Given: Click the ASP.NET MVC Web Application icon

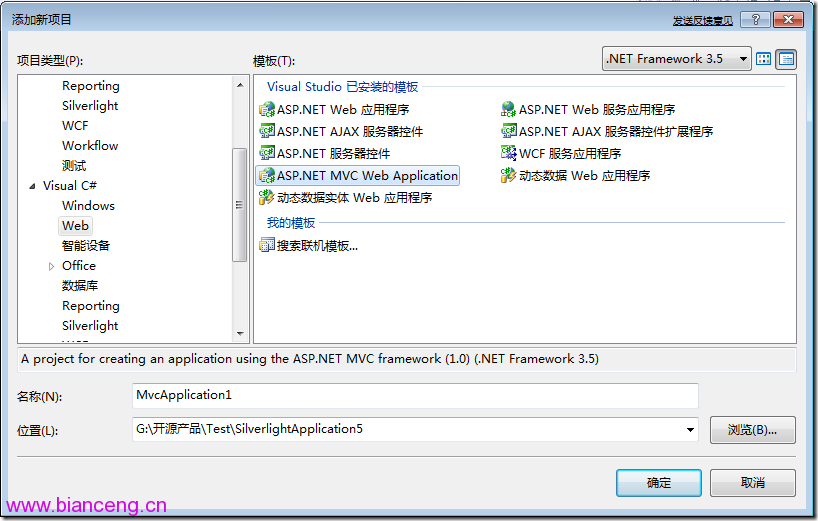Looking at the screenshot, I should click(267, 175).
